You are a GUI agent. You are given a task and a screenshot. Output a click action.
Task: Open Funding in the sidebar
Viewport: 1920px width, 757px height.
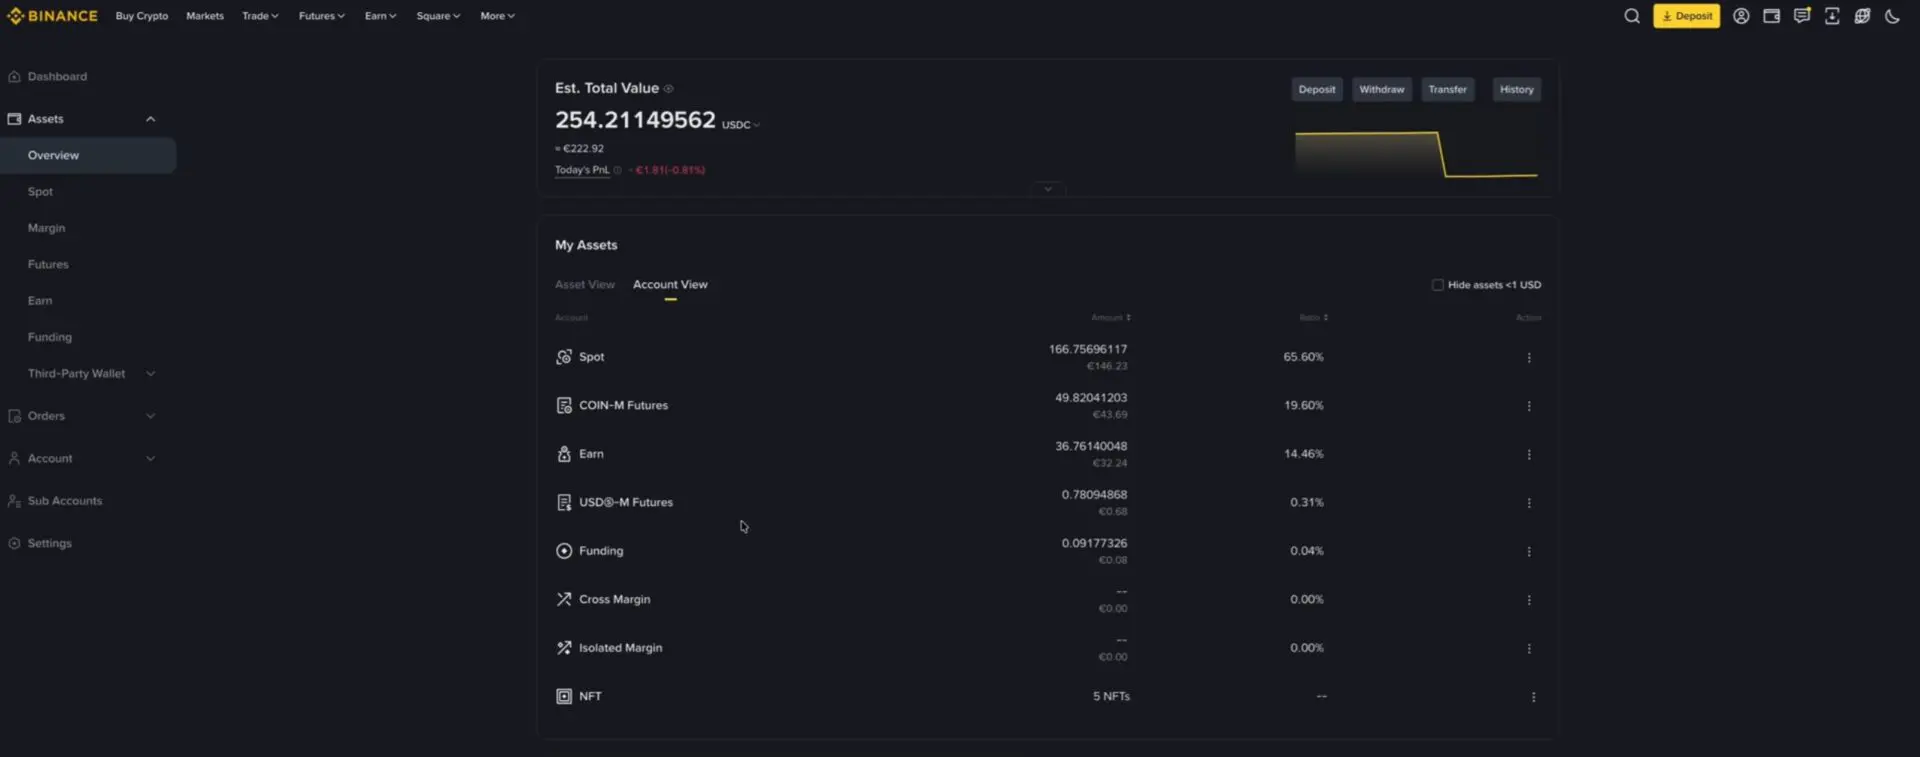[x=50, y=338]
